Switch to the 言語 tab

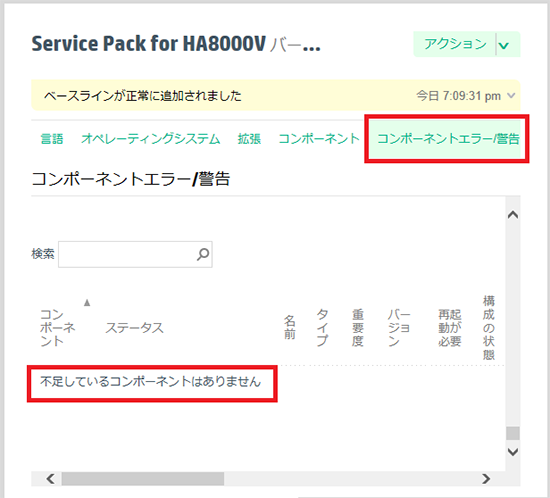coord(52,139)
